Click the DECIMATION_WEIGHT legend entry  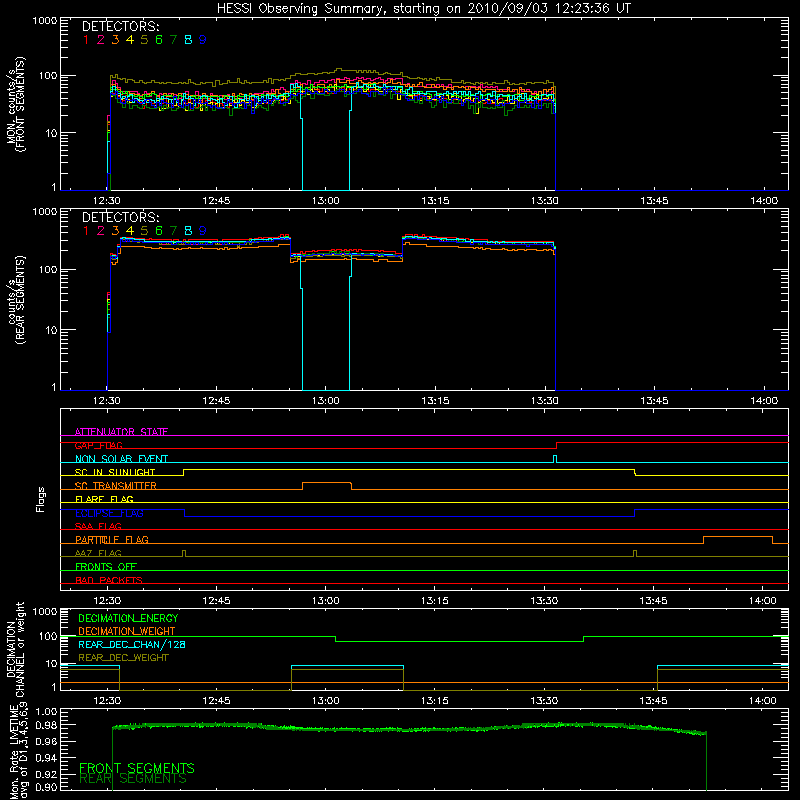tap(127, 631)
